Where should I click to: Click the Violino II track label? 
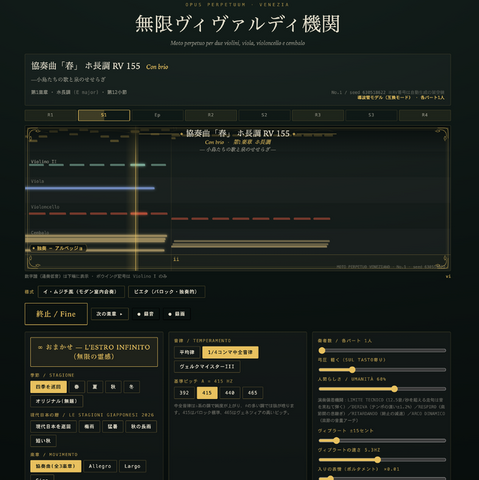coord(44,161)
